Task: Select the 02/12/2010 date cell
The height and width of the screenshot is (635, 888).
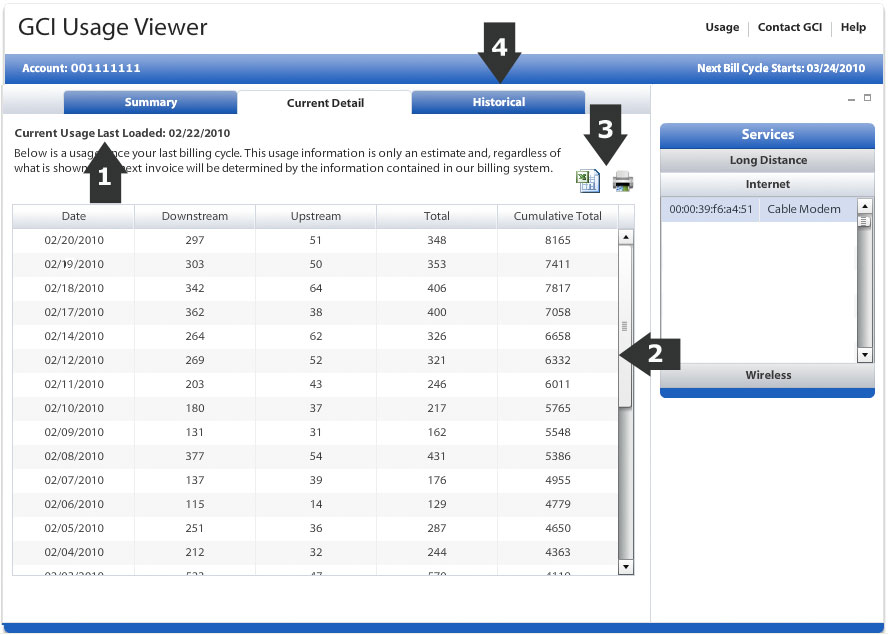Action: 74,360
